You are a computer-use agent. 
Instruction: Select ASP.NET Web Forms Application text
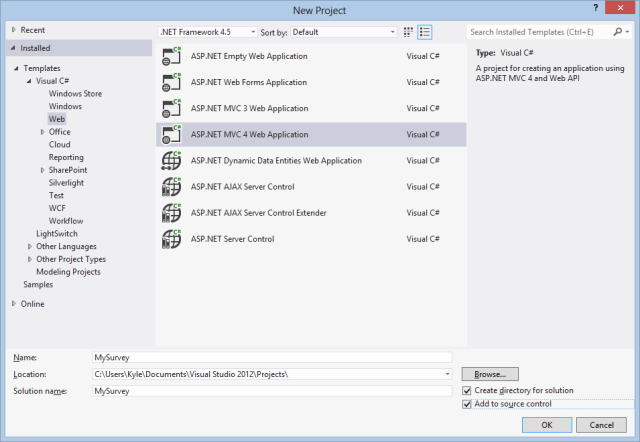click(x=249, y=82)
